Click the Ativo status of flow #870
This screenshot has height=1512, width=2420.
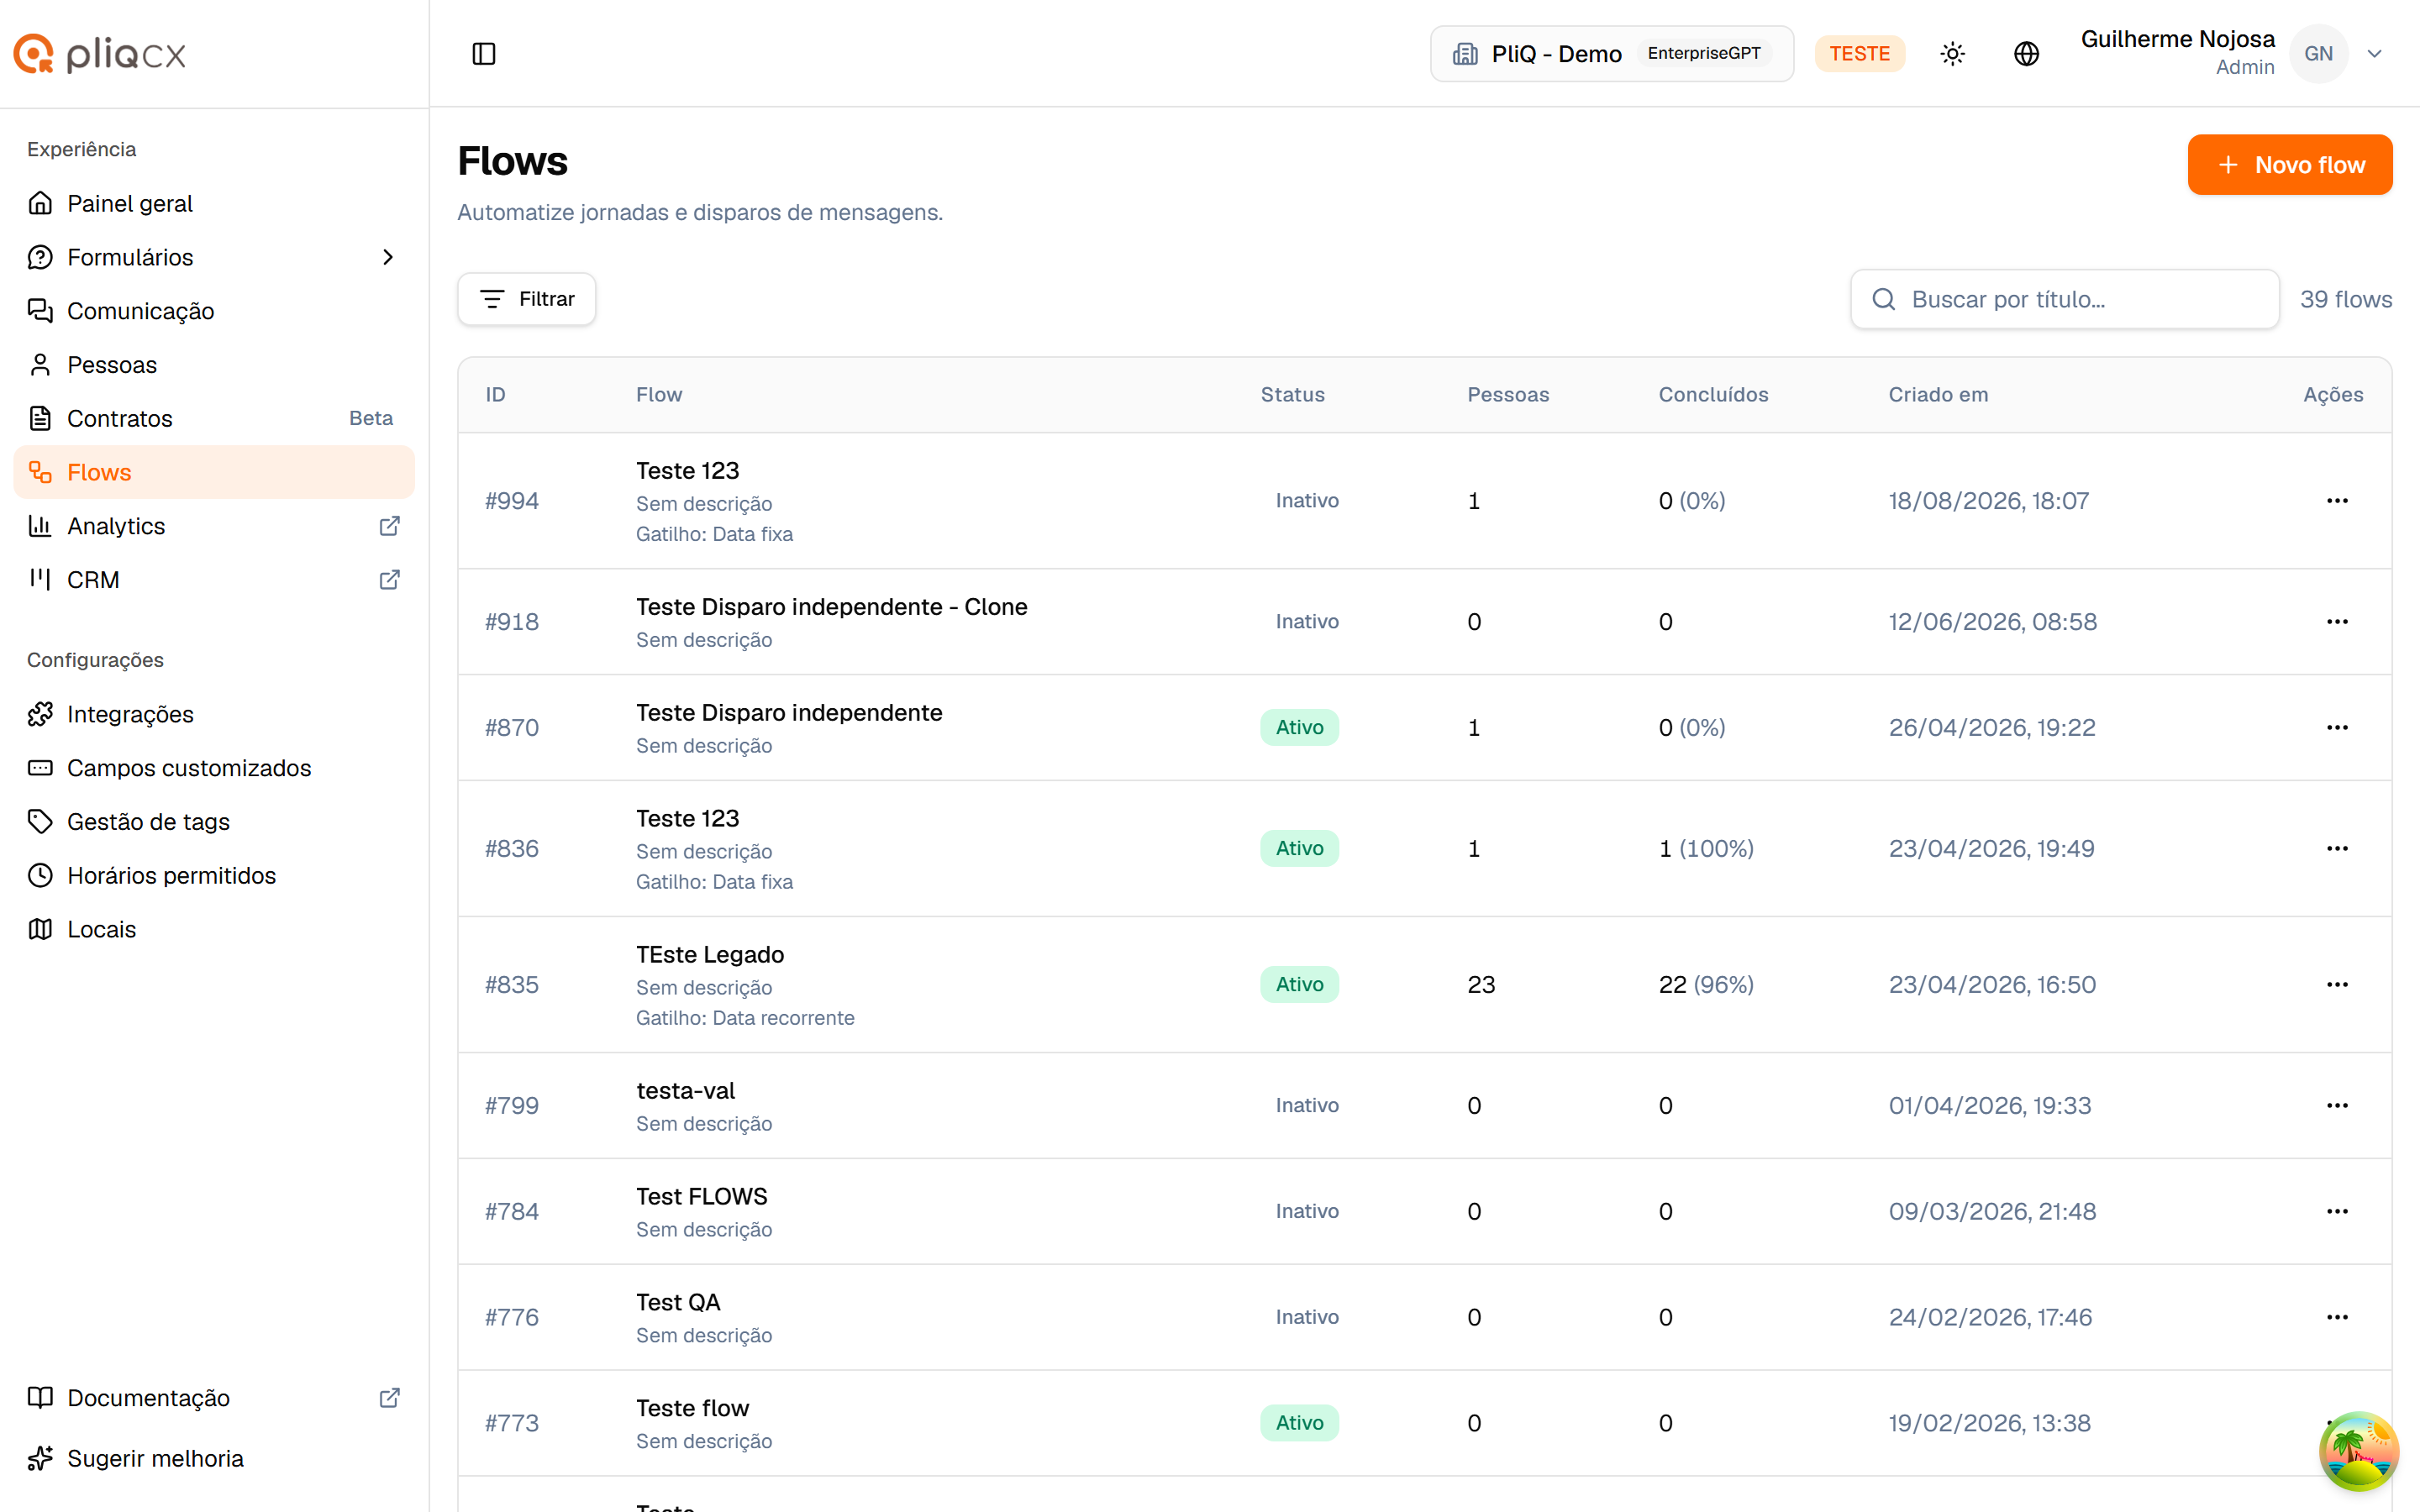point(1299,728)
